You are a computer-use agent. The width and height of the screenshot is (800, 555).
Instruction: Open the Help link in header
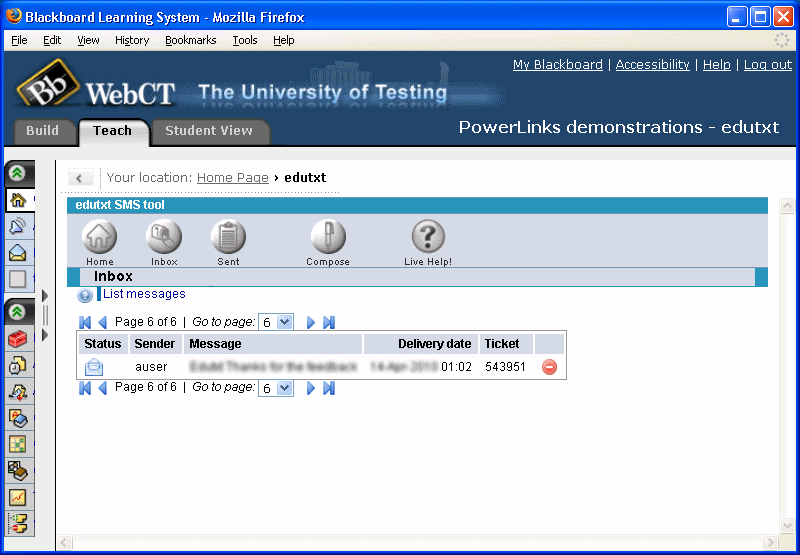point(717,65)
